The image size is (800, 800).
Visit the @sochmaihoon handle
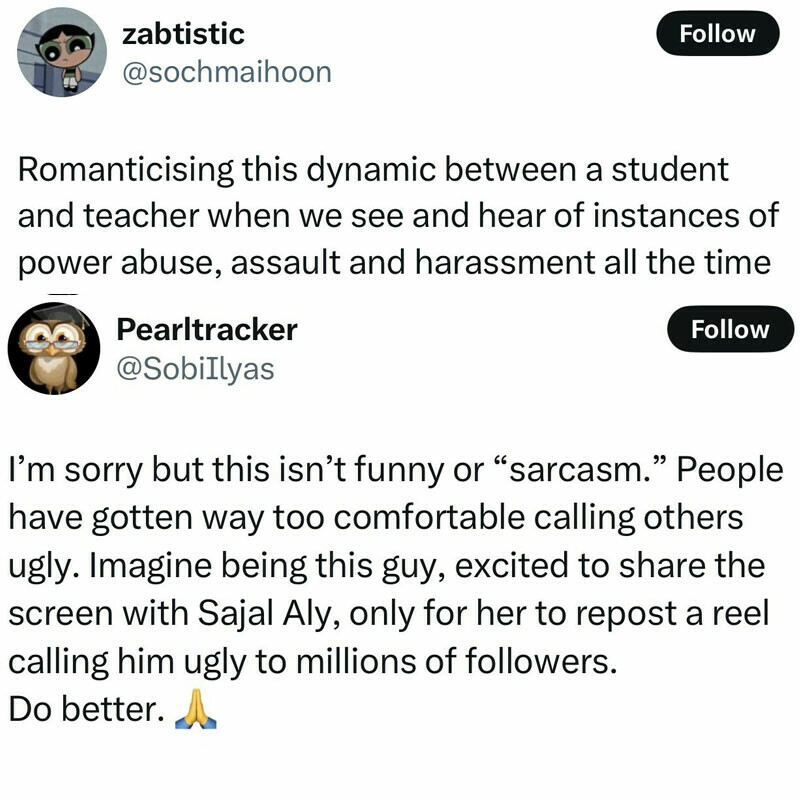(x=225, y=72)
